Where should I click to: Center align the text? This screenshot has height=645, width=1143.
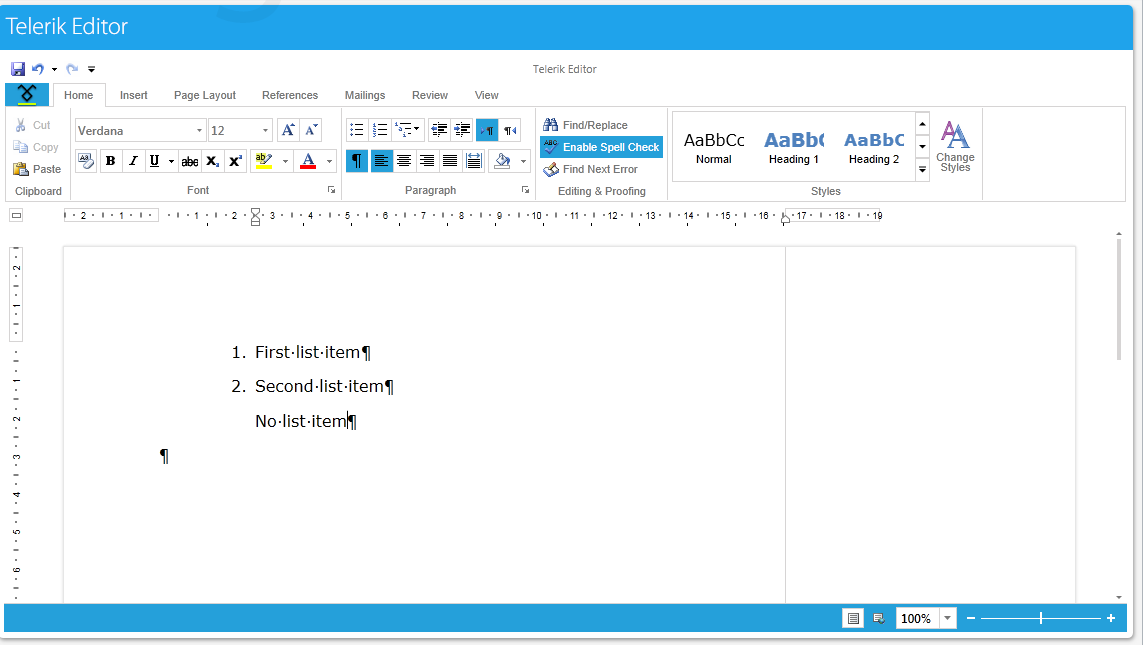pos(404,161)
